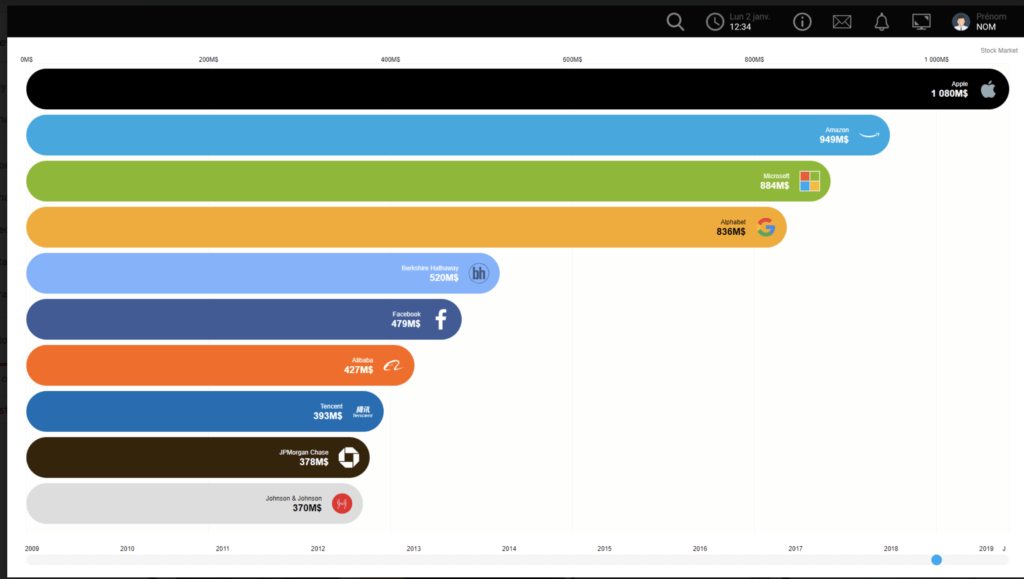Click the JPMorgan Chase logo

tap(349, 458)
